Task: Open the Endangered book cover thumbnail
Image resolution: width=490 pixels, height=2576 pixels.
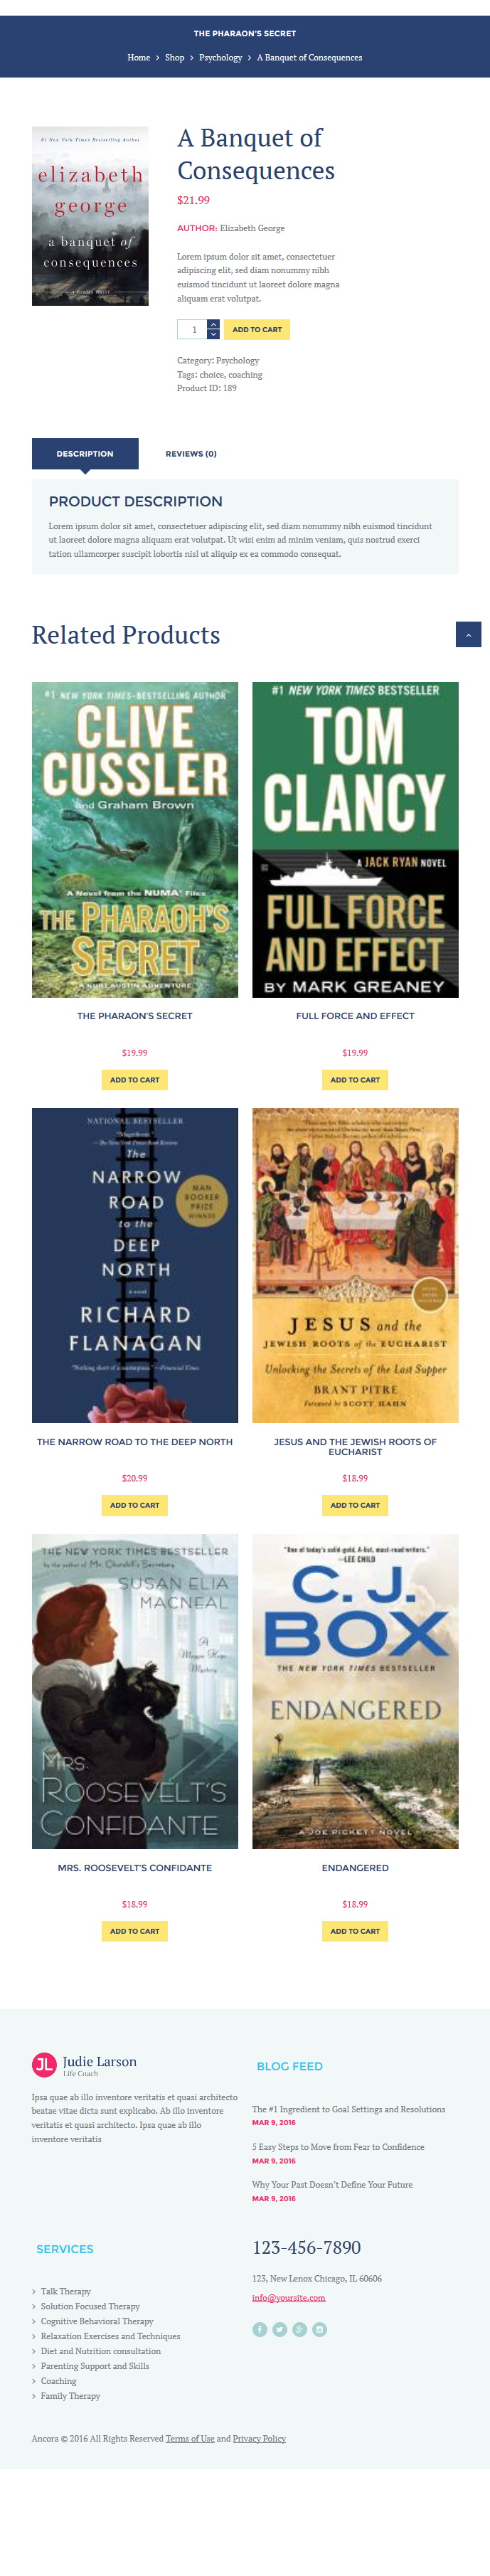Action: click(x=355, y=1691)
